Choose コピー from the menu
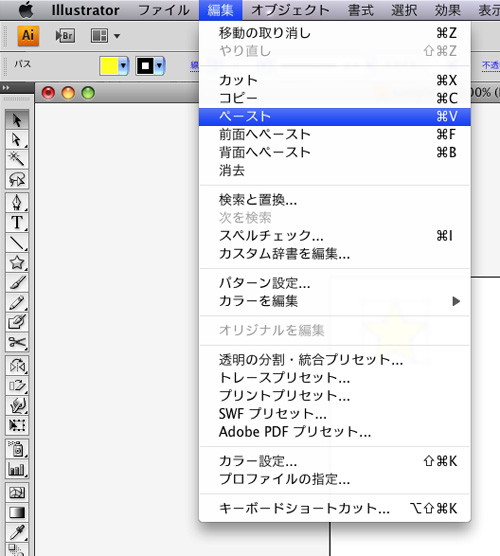 coord(335,98)
